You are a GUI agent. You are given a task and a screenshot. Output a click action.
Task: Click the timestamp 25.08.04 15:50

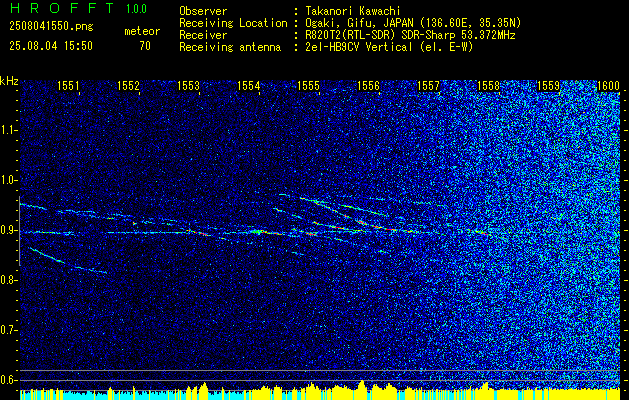51,46
